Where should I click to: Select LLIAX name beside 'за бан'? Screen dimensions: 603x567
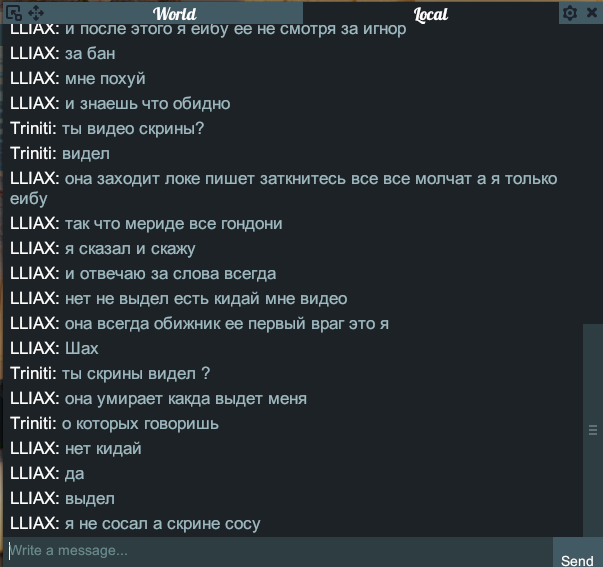(35, 53)
